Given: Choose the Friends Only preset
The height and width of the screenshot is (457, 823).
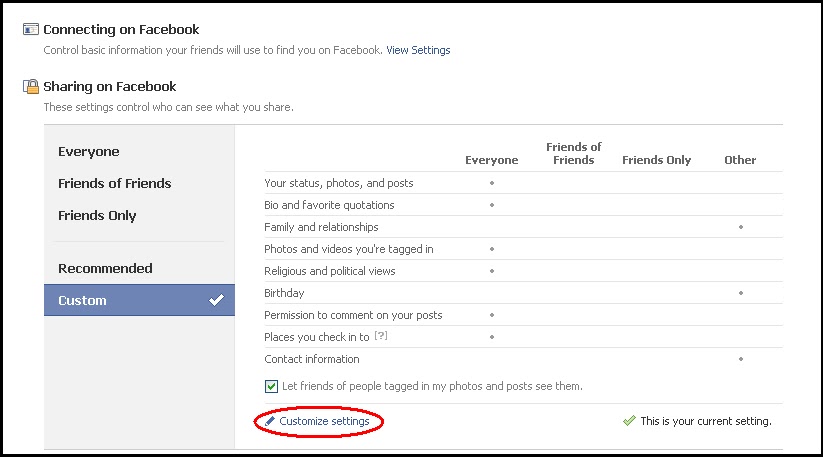Looking at the screenshot, I should point(97,216).
